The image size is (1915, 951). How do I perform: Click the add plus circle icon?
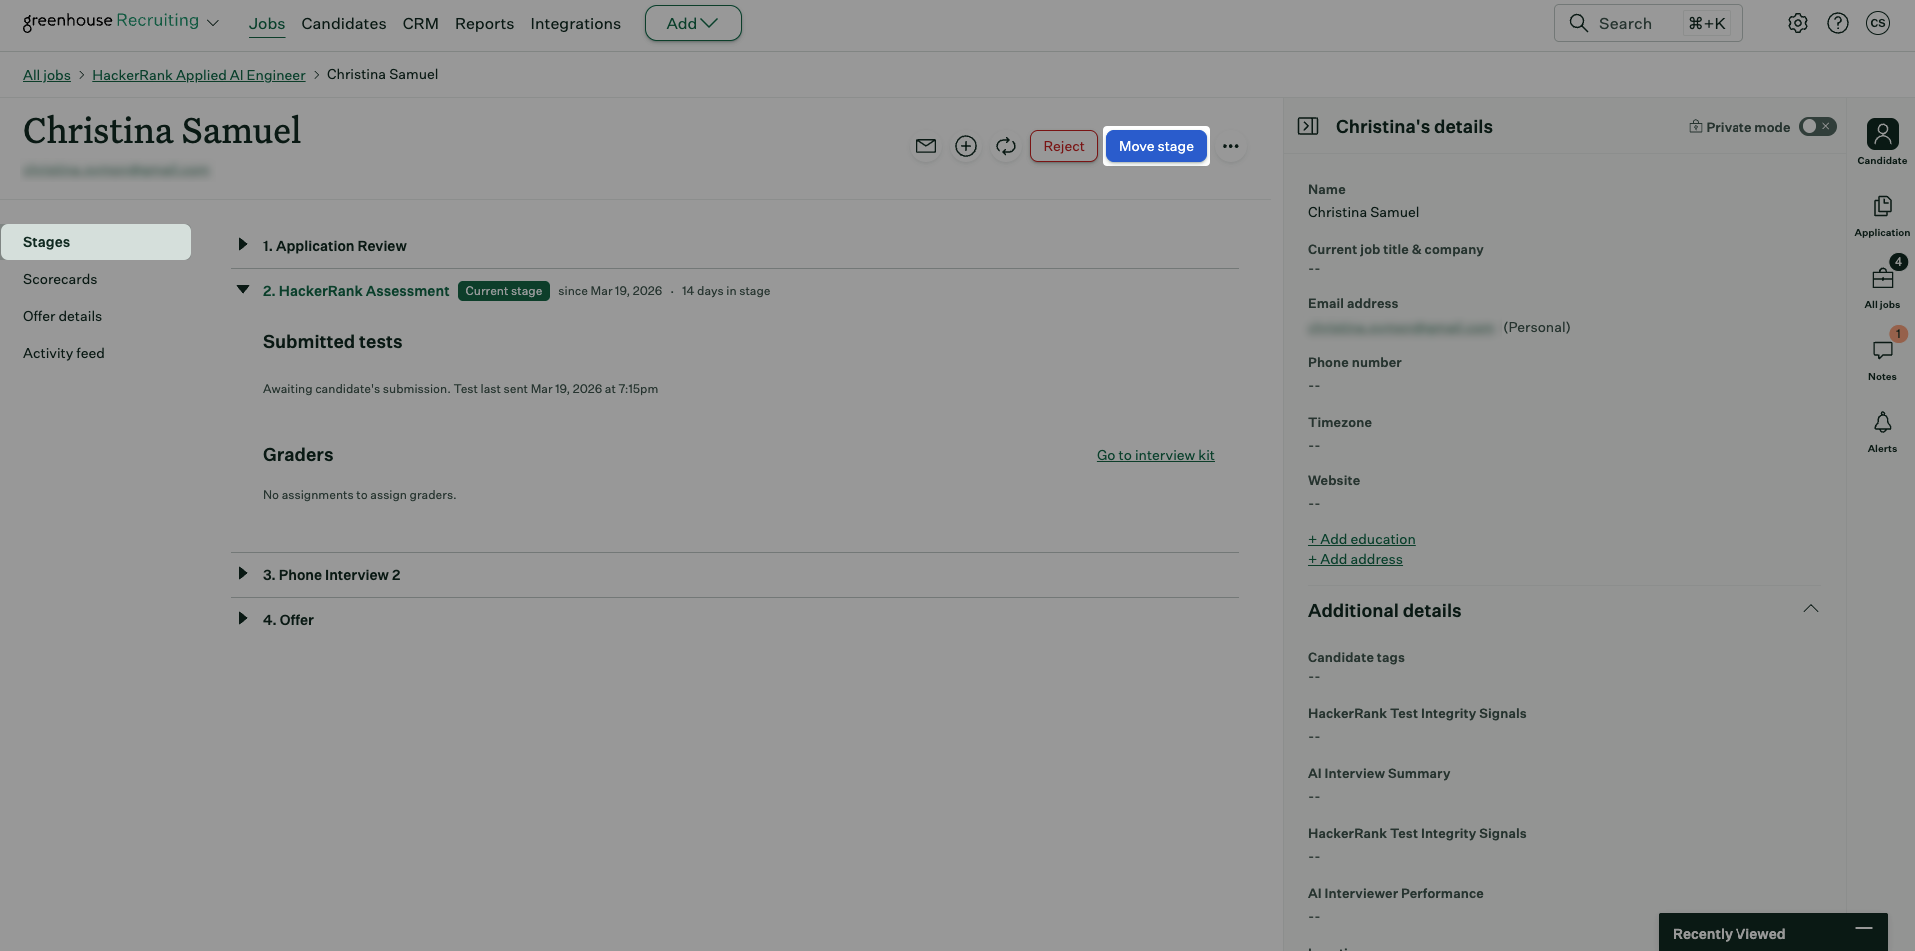966,146
